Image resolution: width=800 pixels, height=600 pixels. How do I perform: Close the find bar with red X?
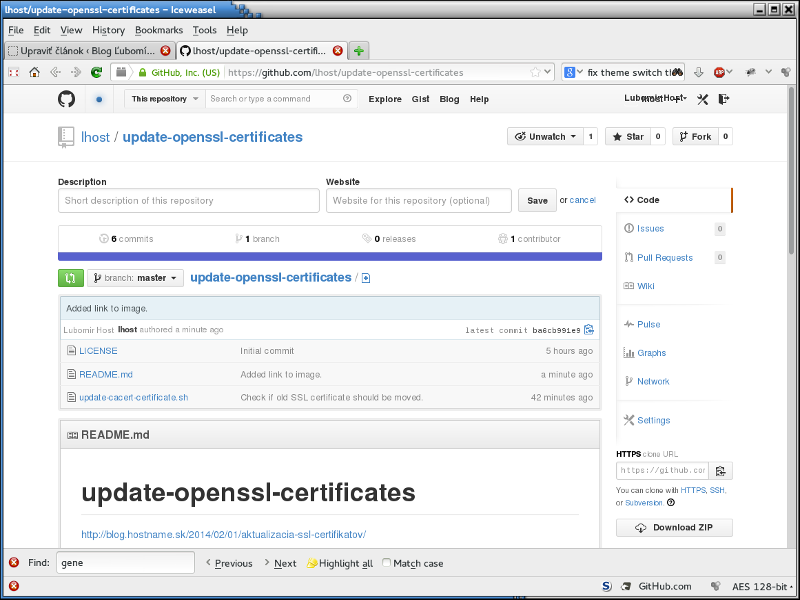(14, 562)
